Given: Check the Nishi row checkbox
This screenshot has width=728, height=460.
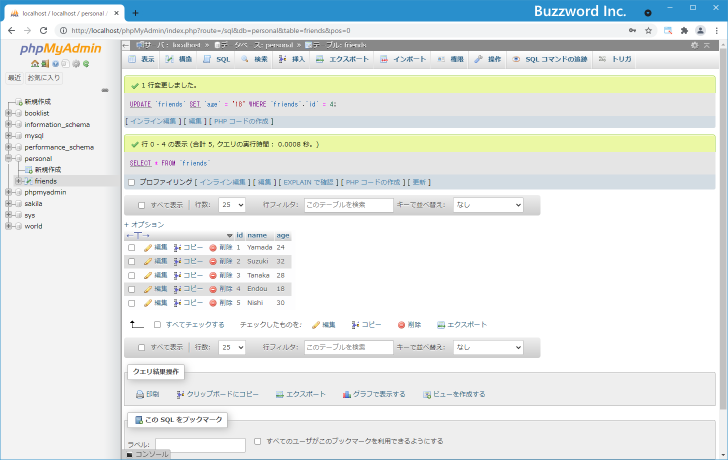Looking at the screenshot, I should pos(131,303).
